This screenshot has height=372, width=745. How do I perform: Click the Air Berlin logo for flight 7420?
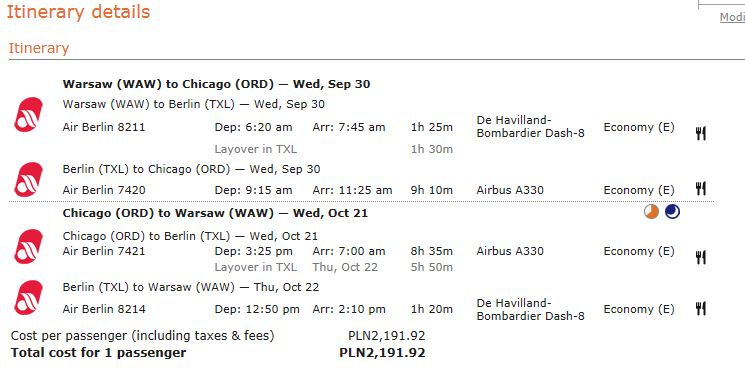click(x=29, y=180)
